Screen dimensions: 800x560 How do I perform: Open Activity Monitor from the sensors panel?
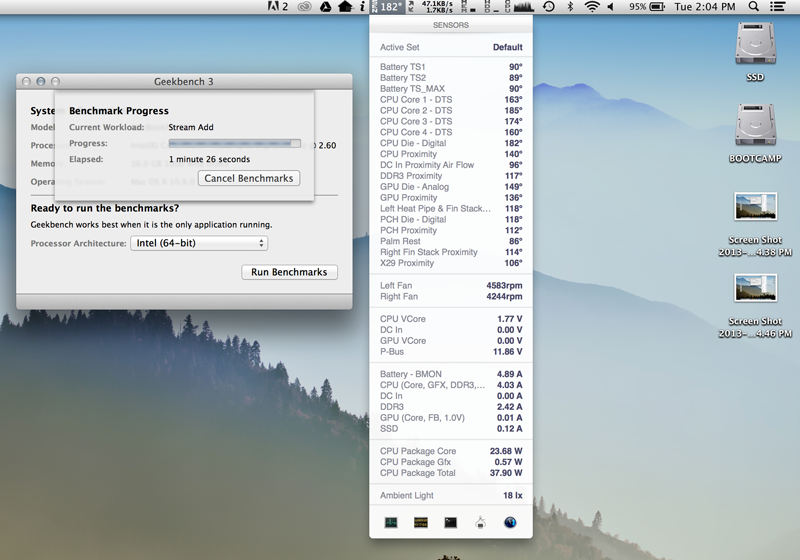[x=391, y=522]
